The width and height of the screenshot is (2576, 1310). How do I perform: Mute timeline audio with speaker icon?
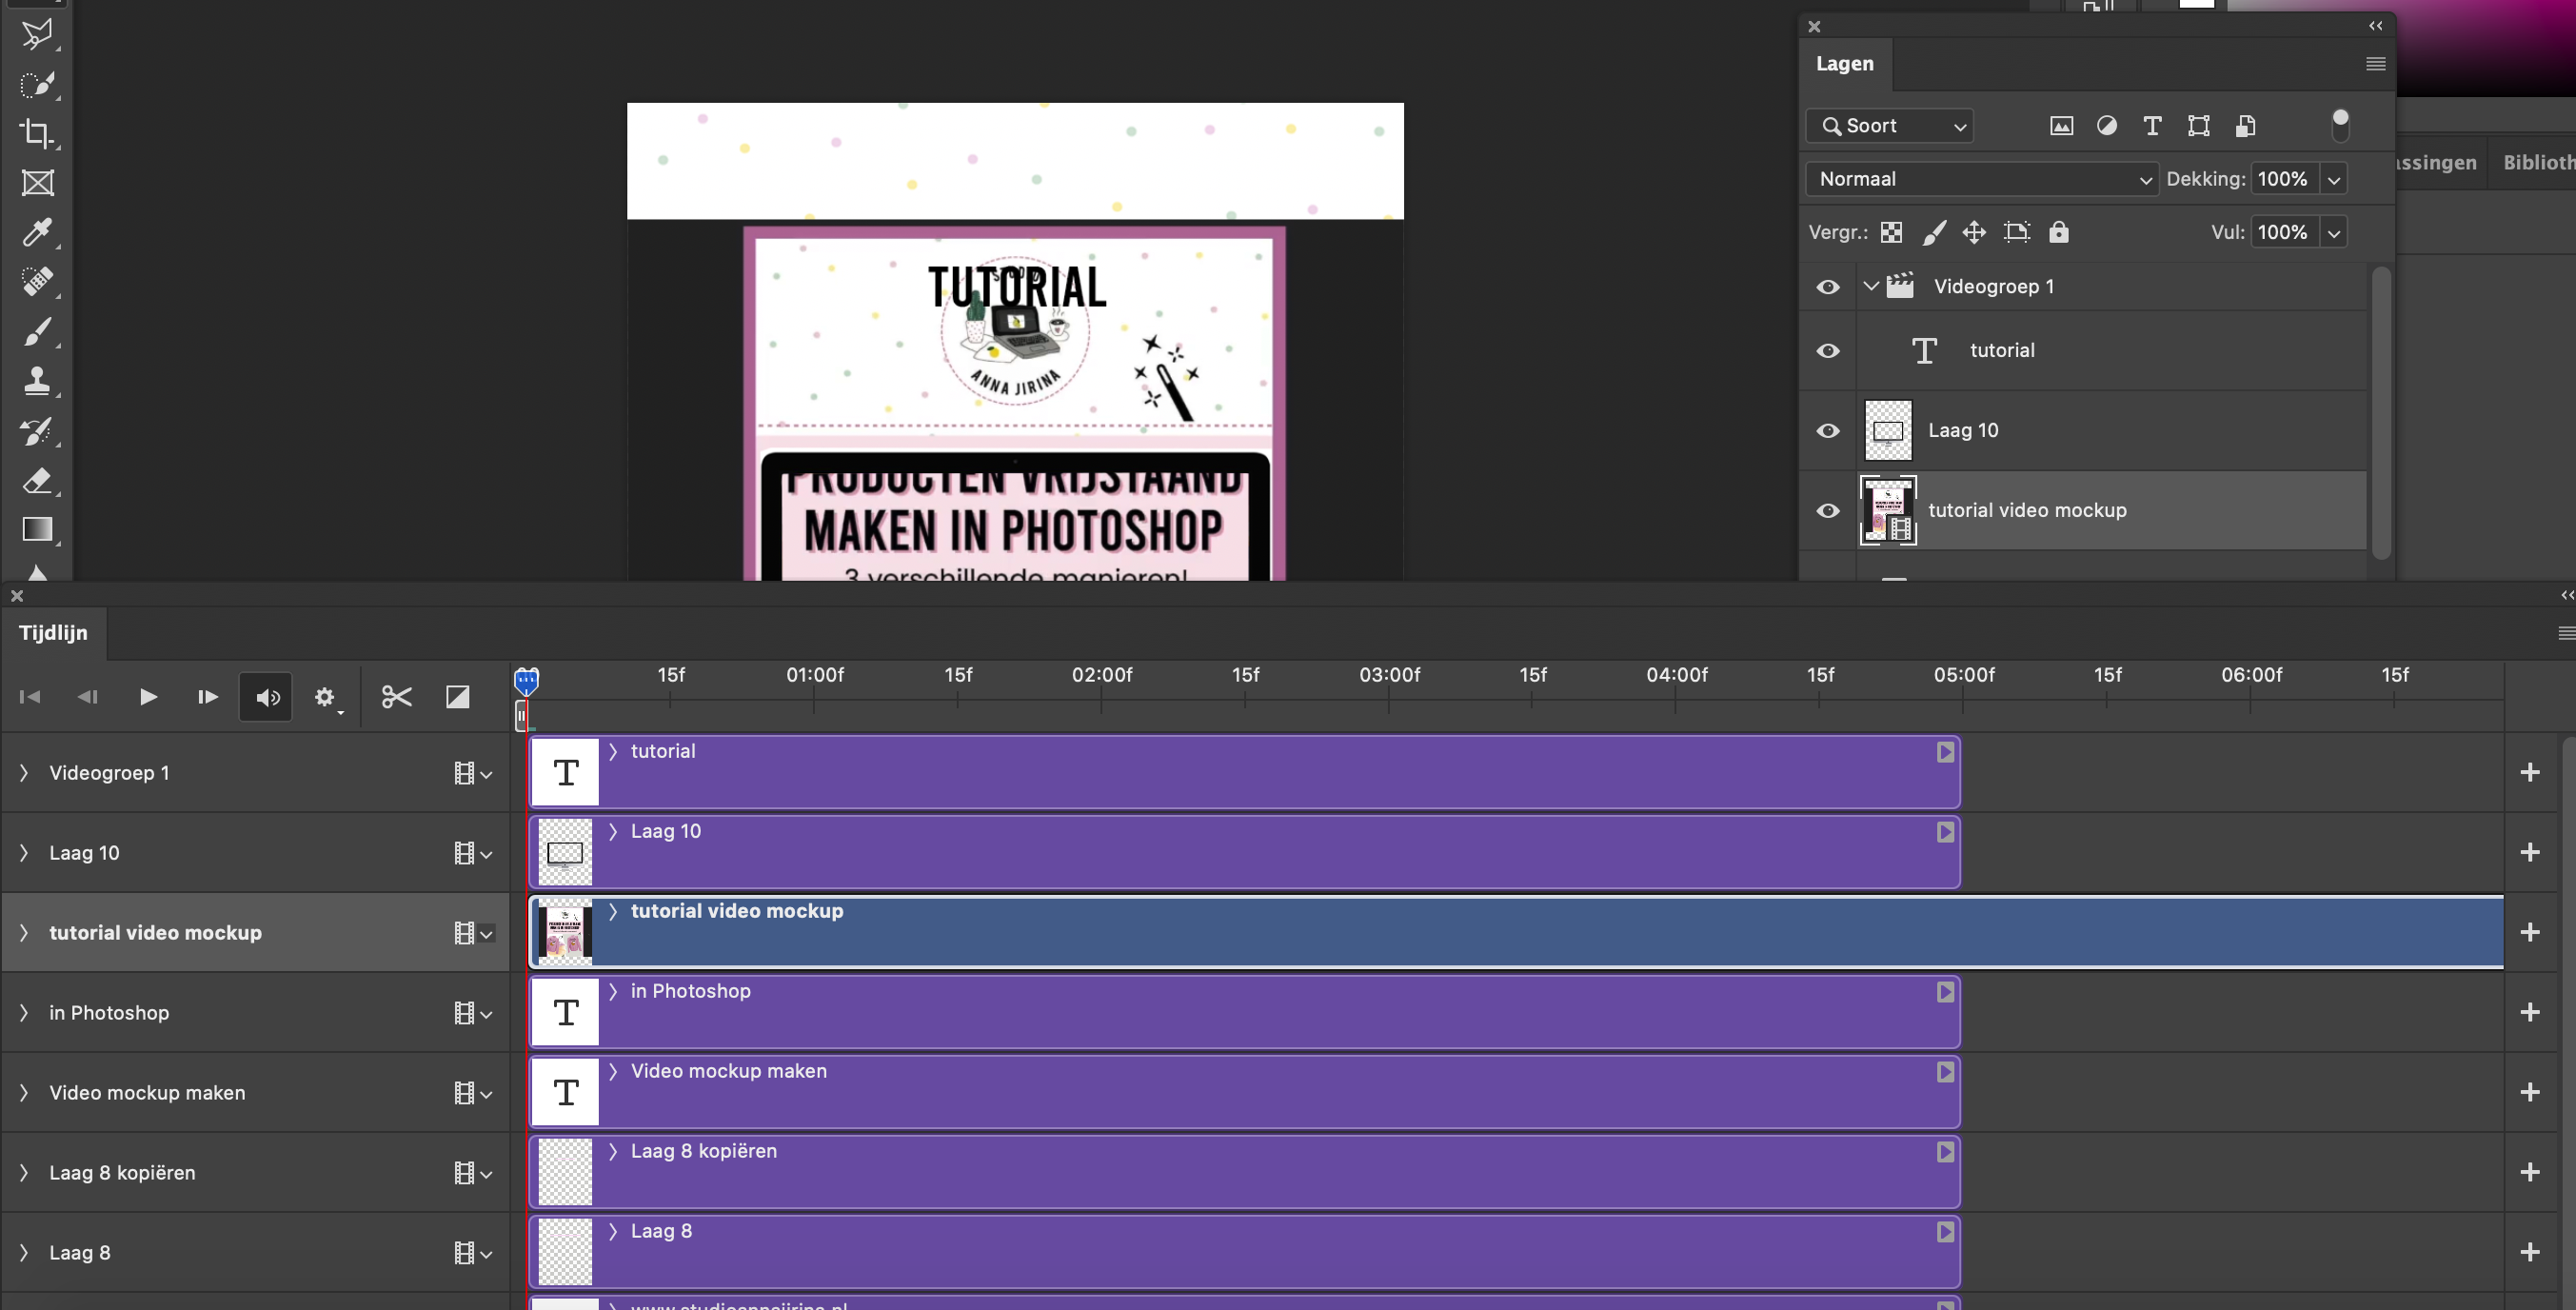click(x=265, y=697)
